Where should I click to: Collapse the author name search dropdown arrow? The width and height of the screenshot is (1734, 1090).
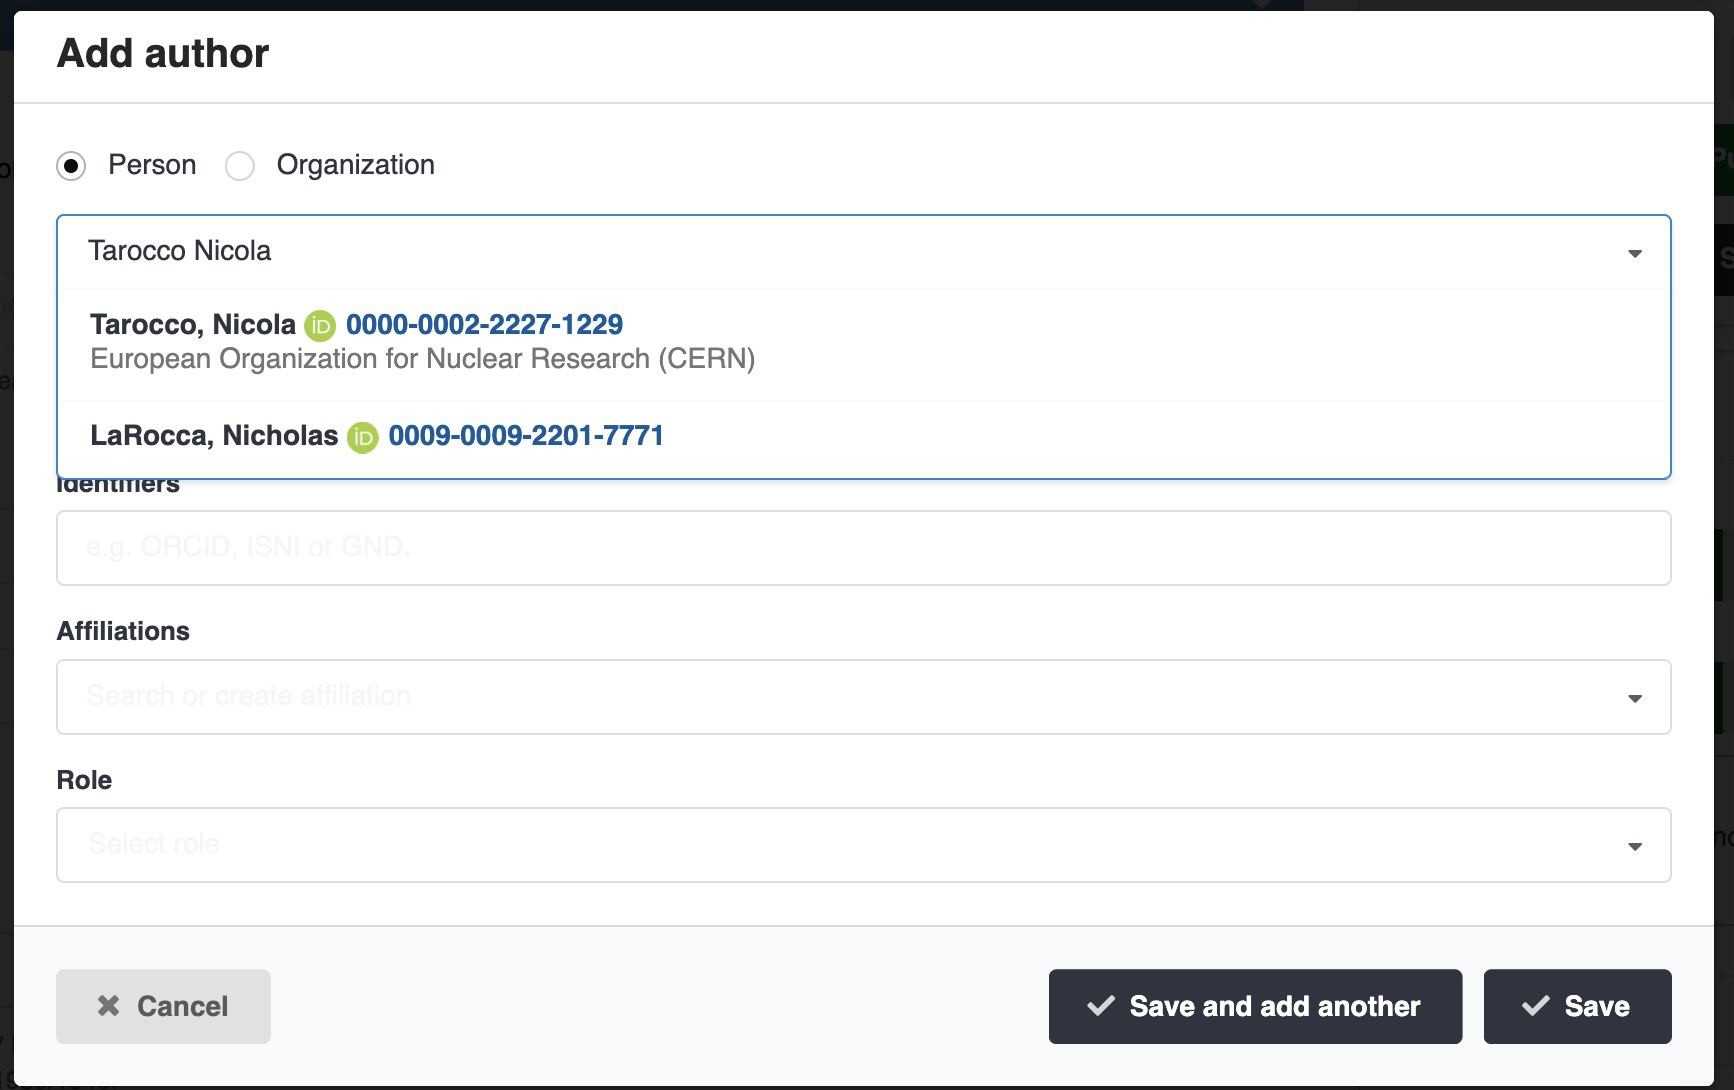1635,253
